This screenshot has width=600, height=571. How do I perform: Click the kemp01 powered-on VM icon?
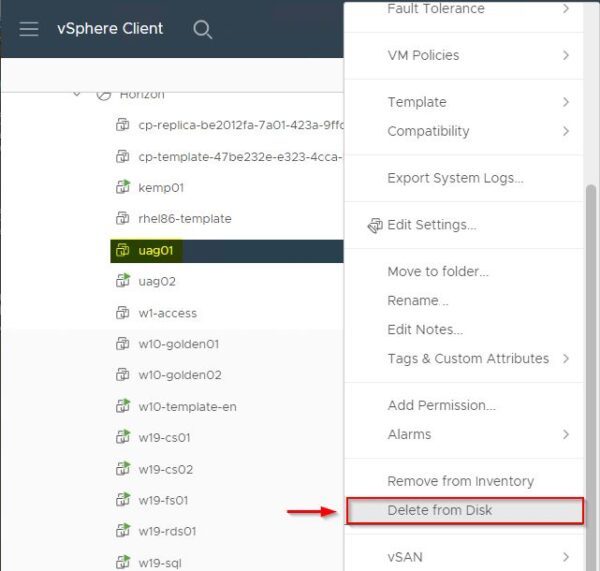pyautogui.click(x=123, y=187)
